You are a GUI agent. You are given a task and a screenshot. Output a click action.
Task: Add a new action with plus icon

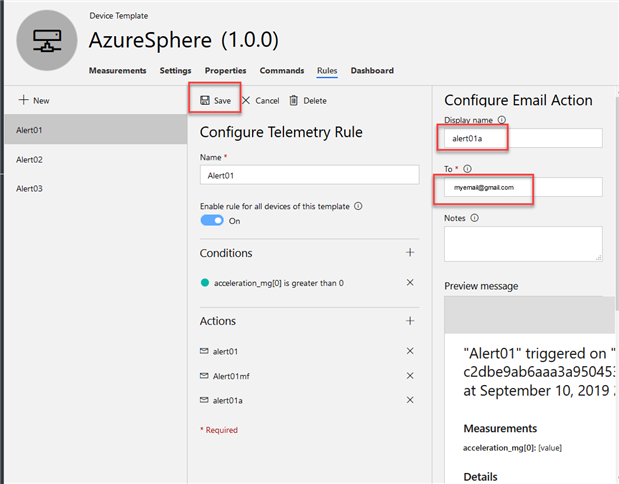[x=410, y=321]
